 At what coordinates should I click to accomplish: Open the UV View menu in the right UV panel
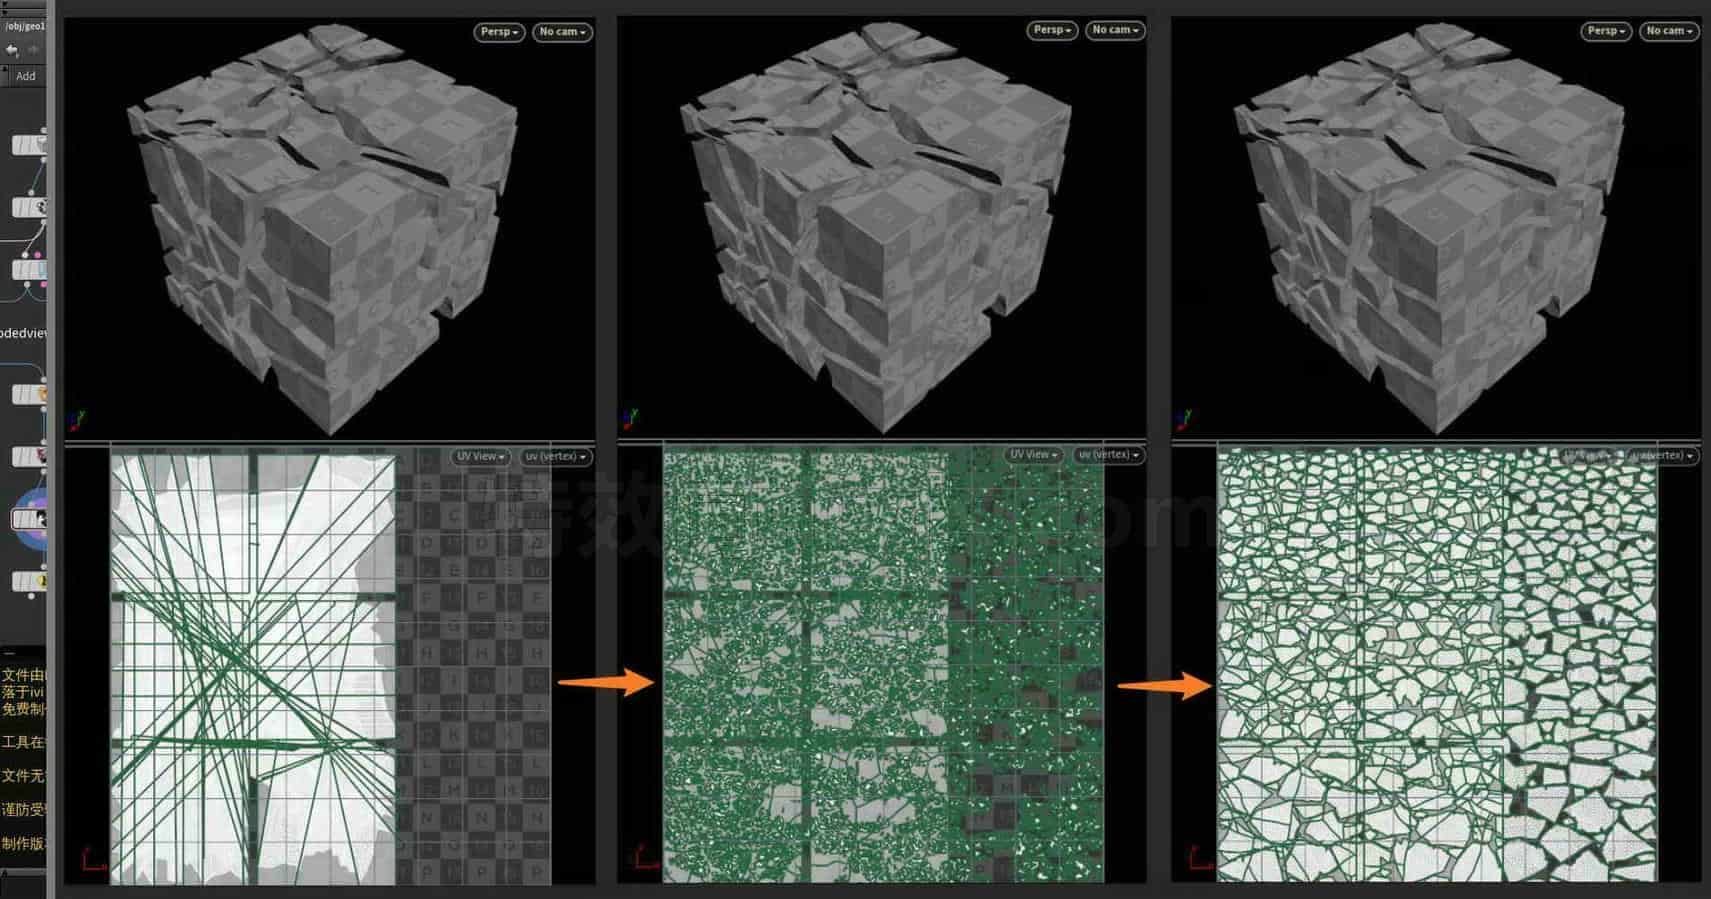pos(1587,456)
